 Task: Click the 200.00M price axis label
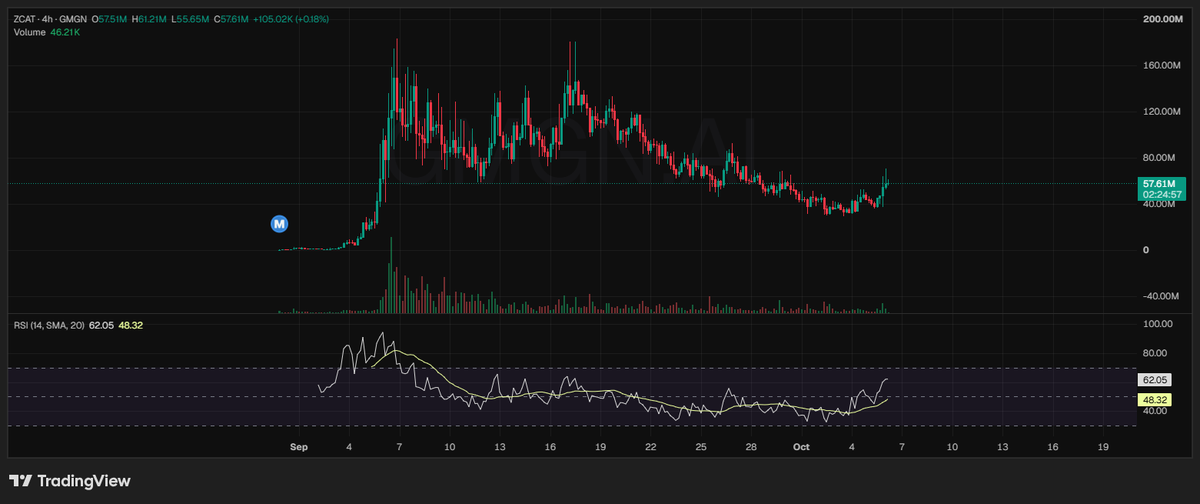pyautogui.click(x=1164, y=20)
